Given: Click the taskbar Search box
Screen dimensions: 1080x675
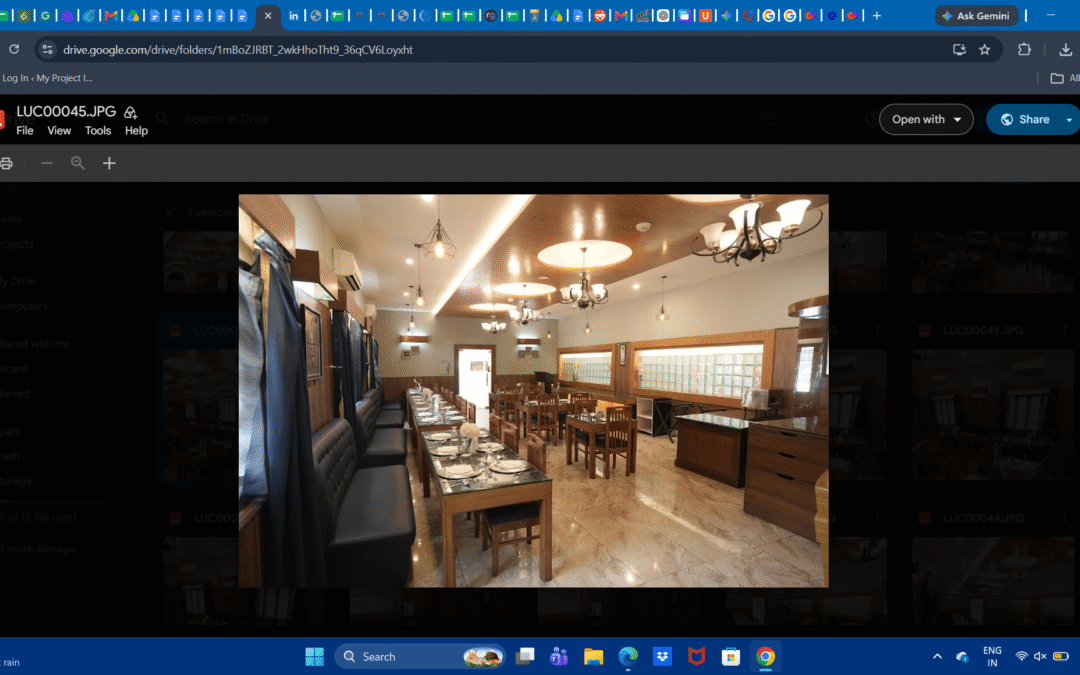Looking at the screenshot, I should (x=420, y=656).
